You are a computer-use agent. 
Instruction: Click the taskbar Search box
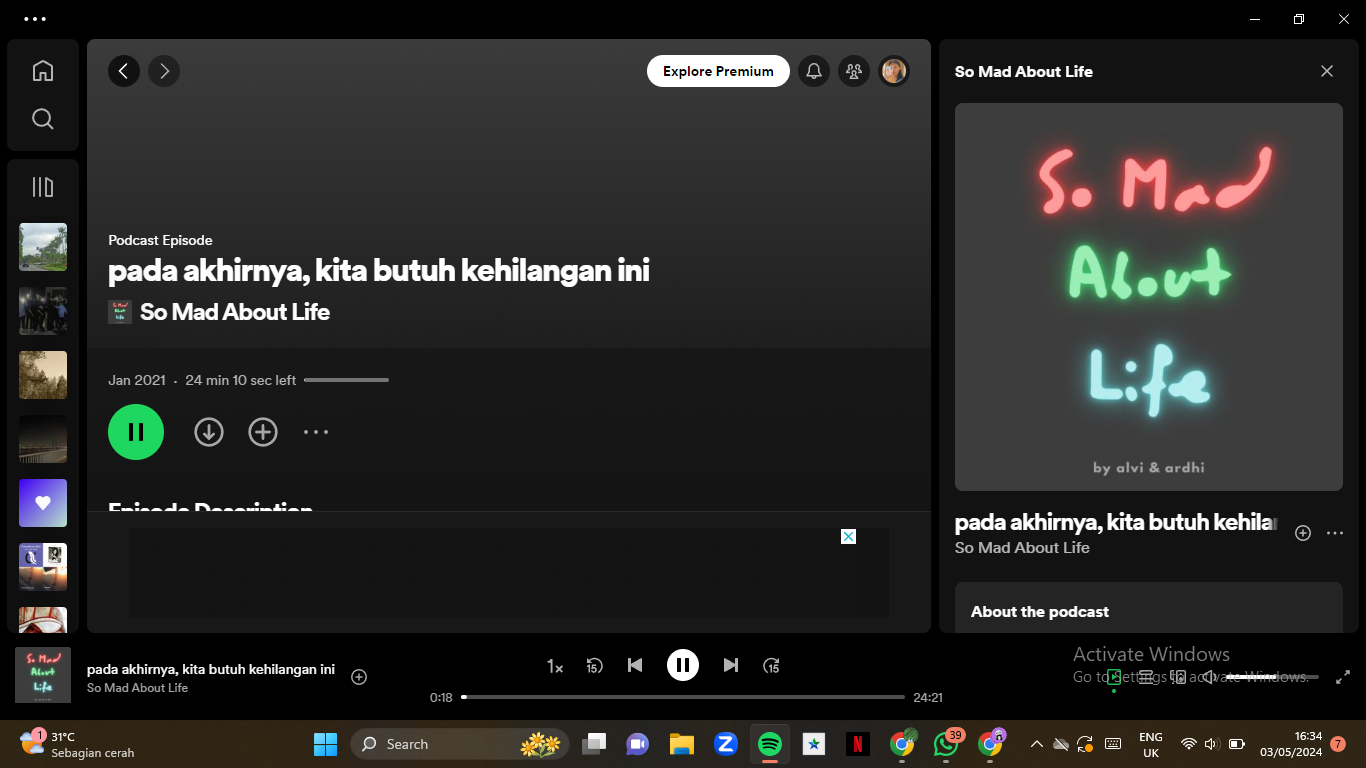point(459,744)
